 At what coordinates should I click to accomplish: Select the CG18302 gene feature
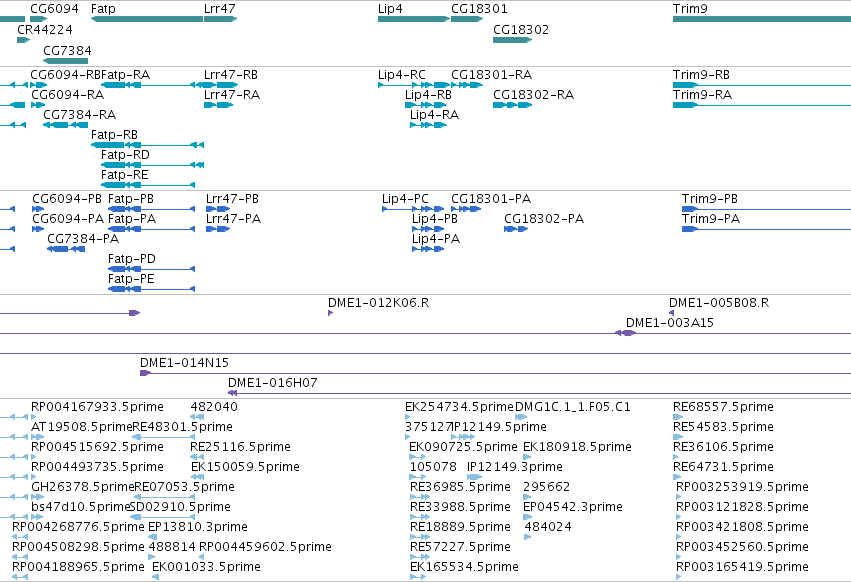(x=512, y=40)
